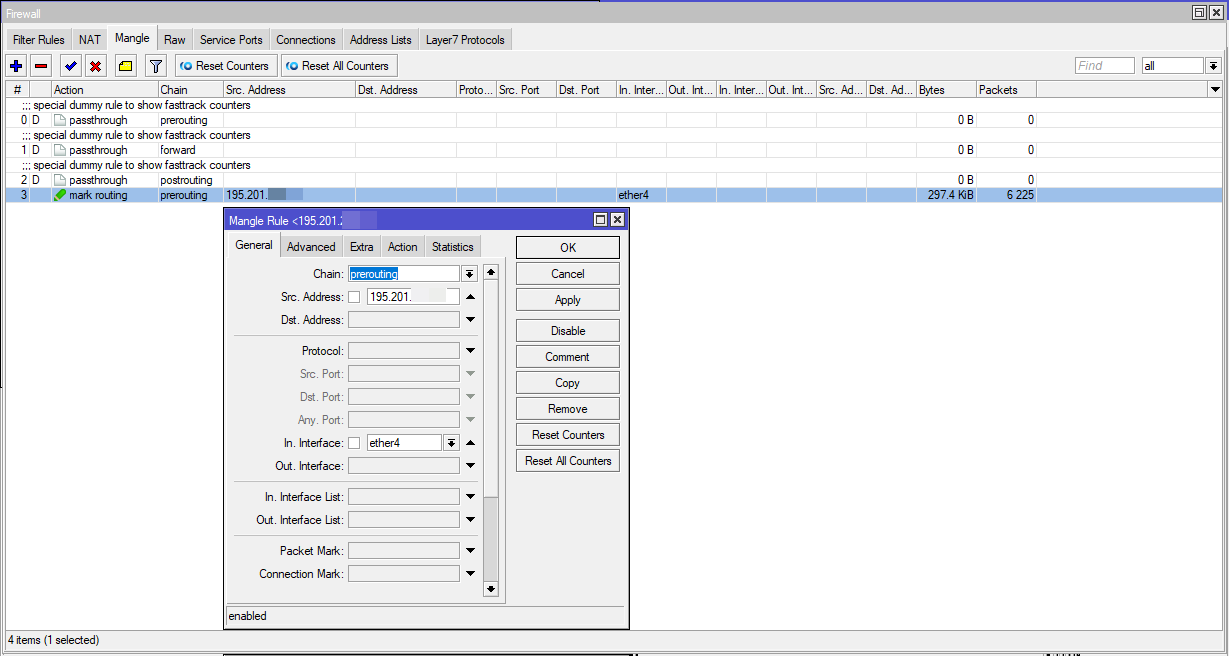The height and width of the screenshot is (656, 1229).
Task: Expand the Out. Interface field
Action: pyautogui.click(x=470, y=466)
